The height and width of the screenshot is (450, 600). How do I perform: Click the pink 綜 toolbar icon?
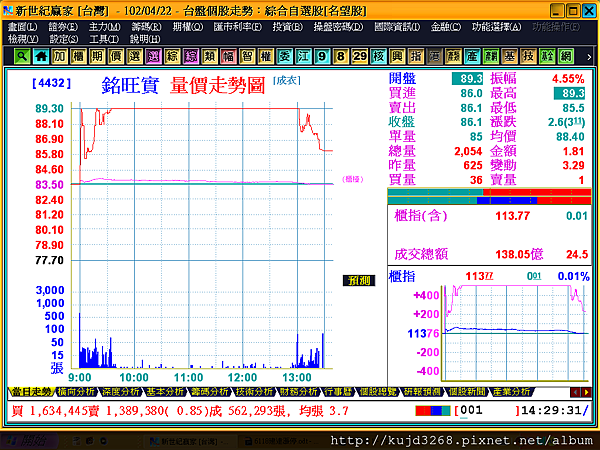pyautogui.click(x=191, y=57)
